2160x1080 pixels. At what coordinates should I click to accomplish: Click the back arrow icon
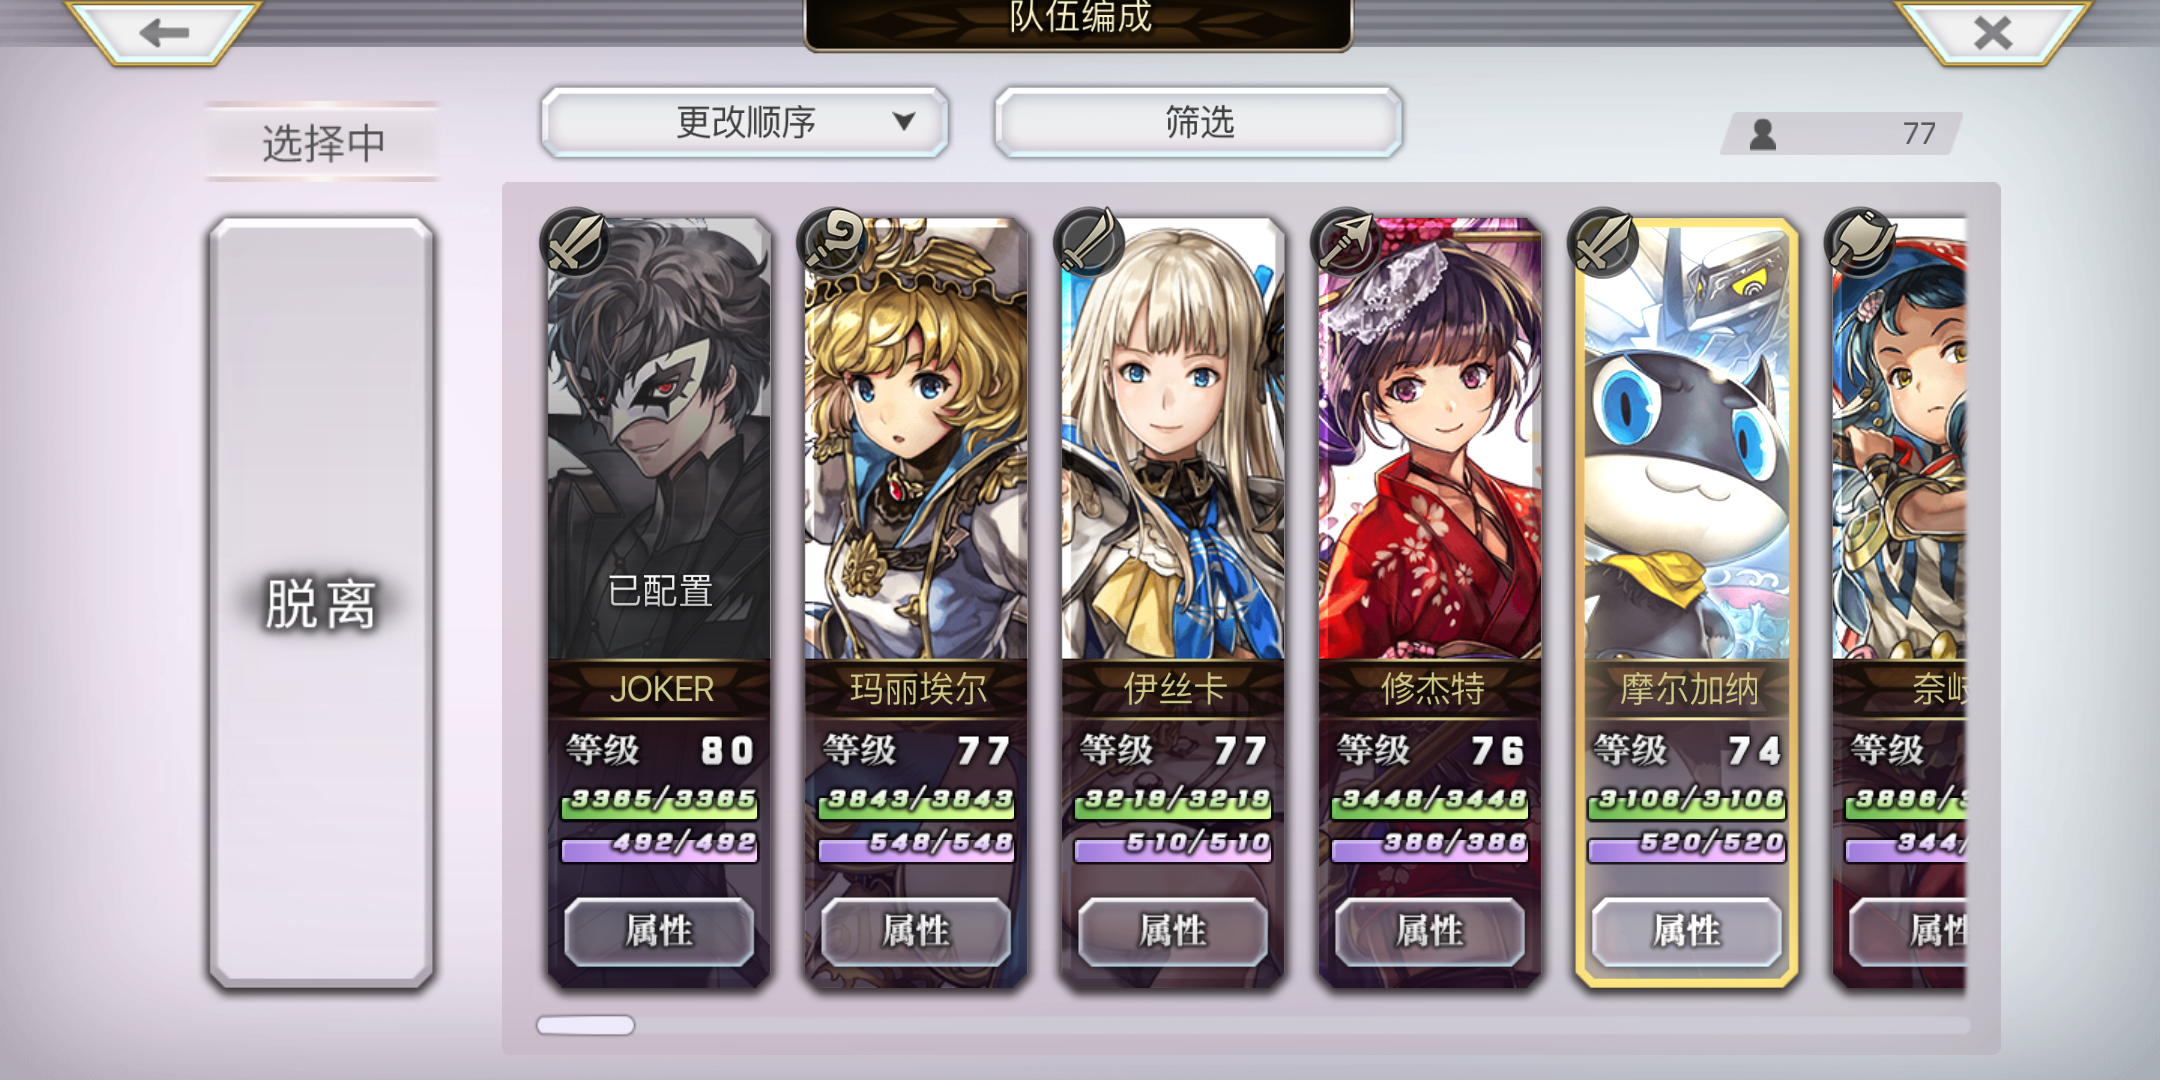(164, 32)
